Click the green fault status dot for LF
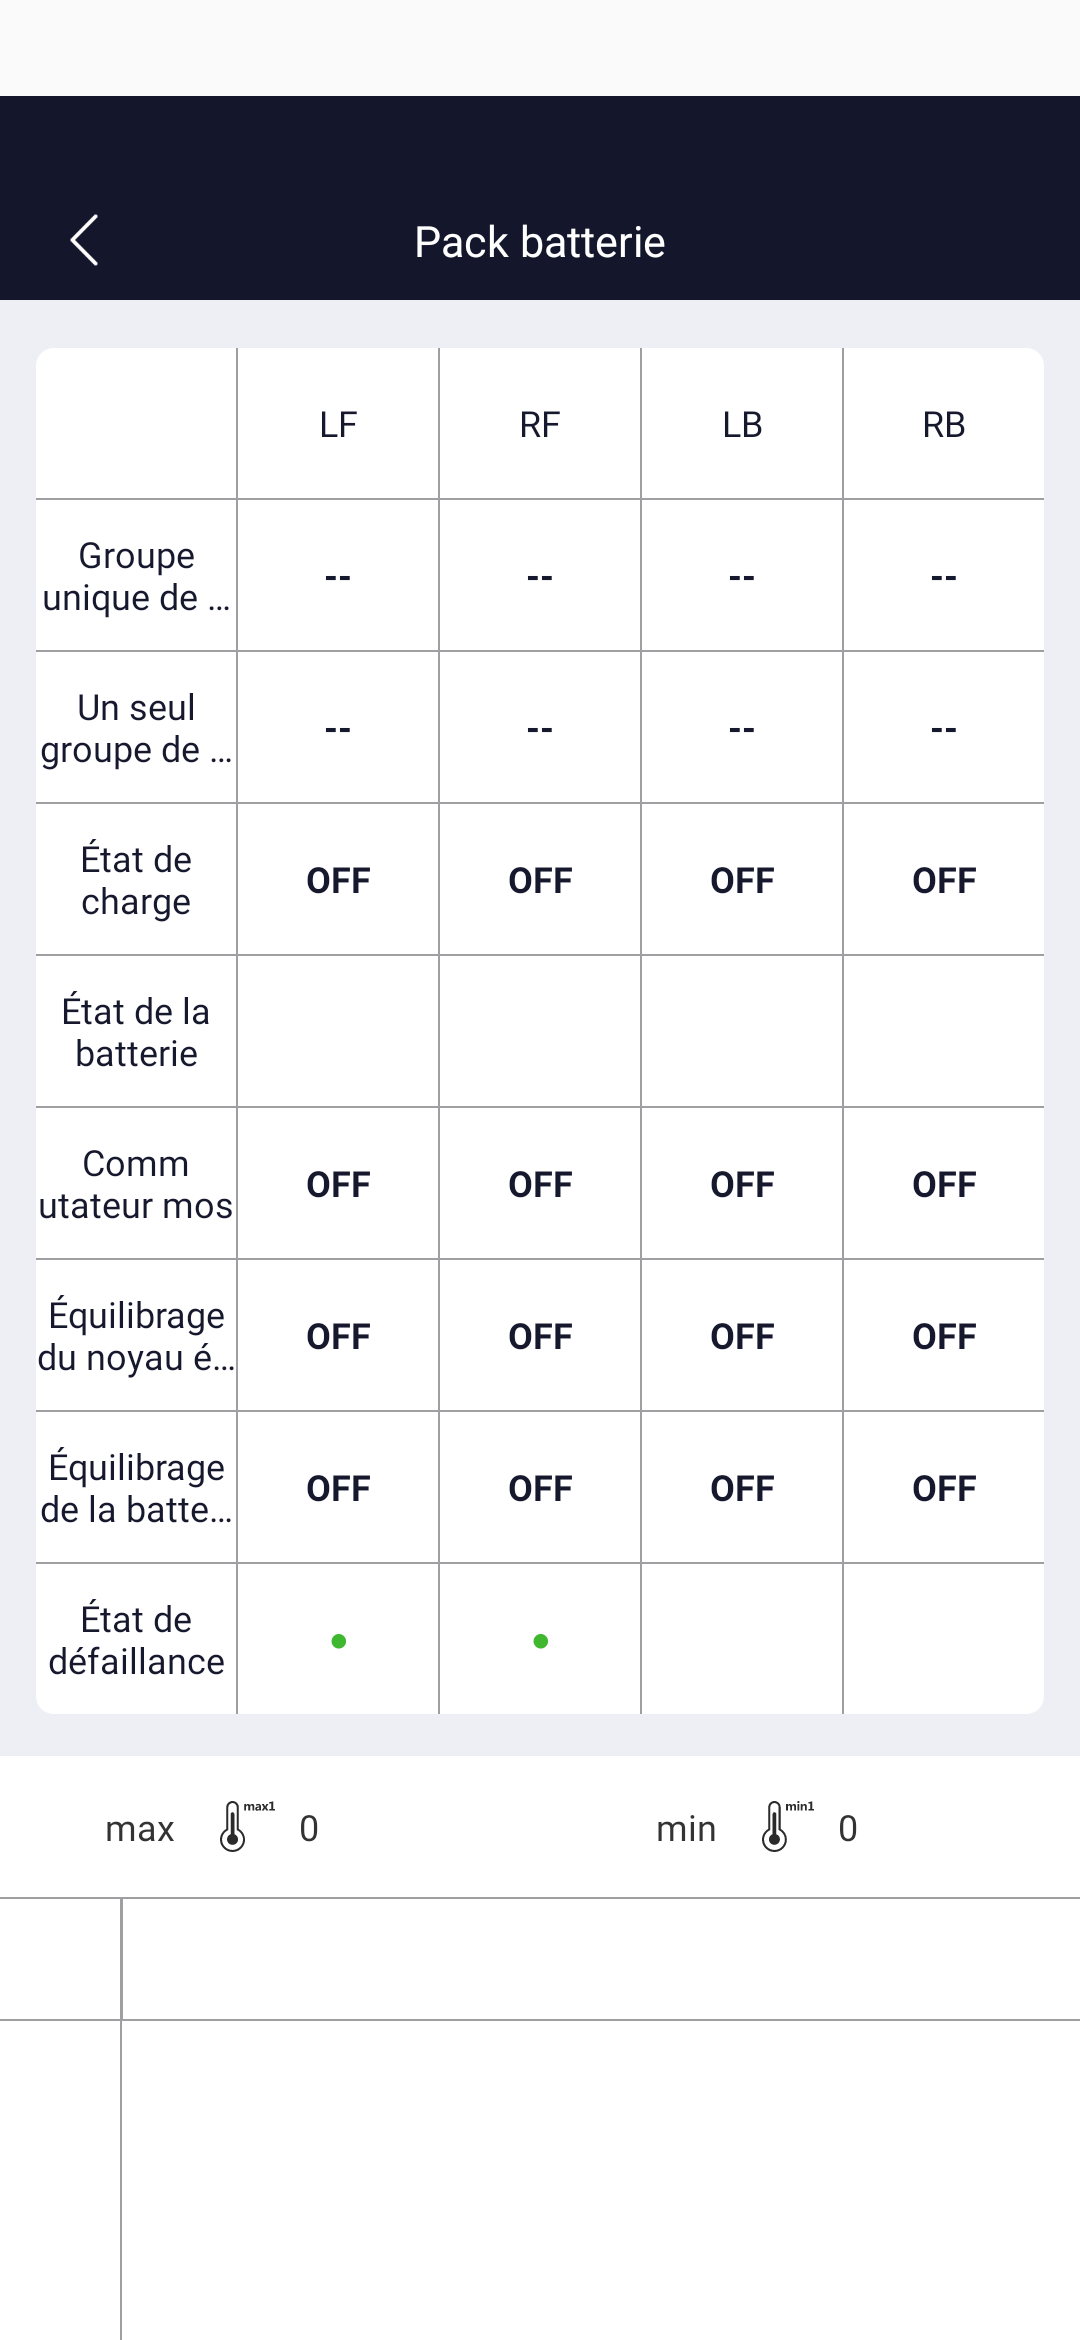 coord(339,1641)
